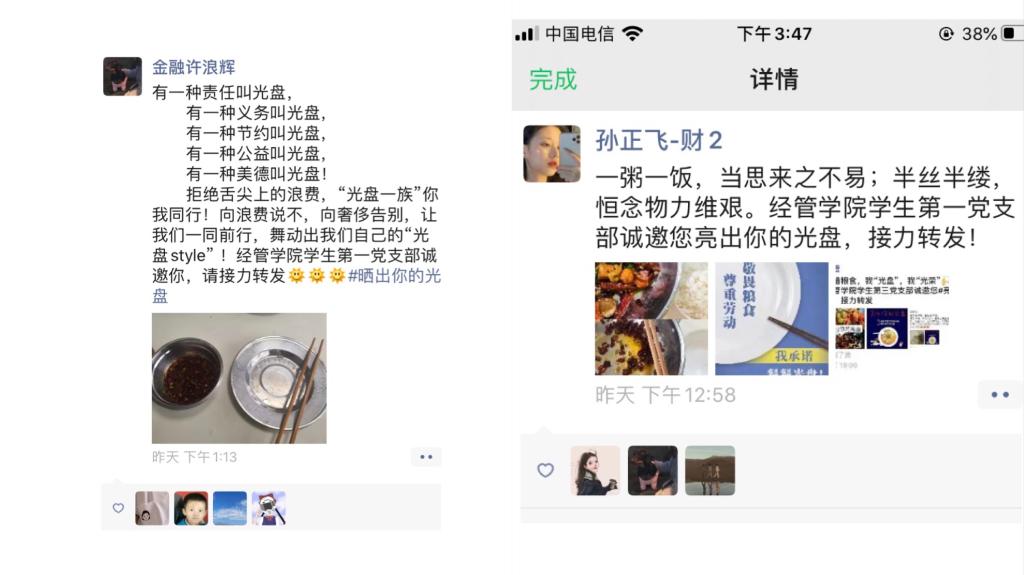Viewport: 1024px width, 575px height.
Task: Open 孙正飞-财2 profile avatar
Action: 552,154
